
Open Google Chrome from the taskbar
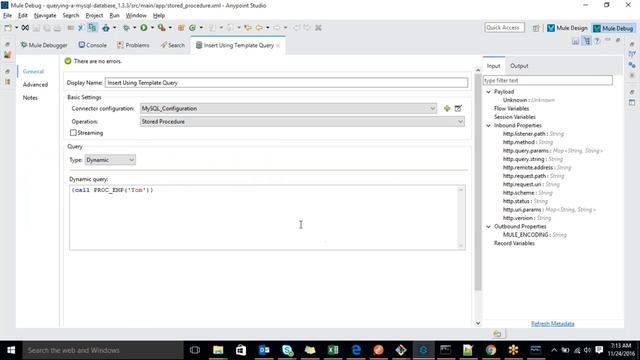tap(491, 350)
